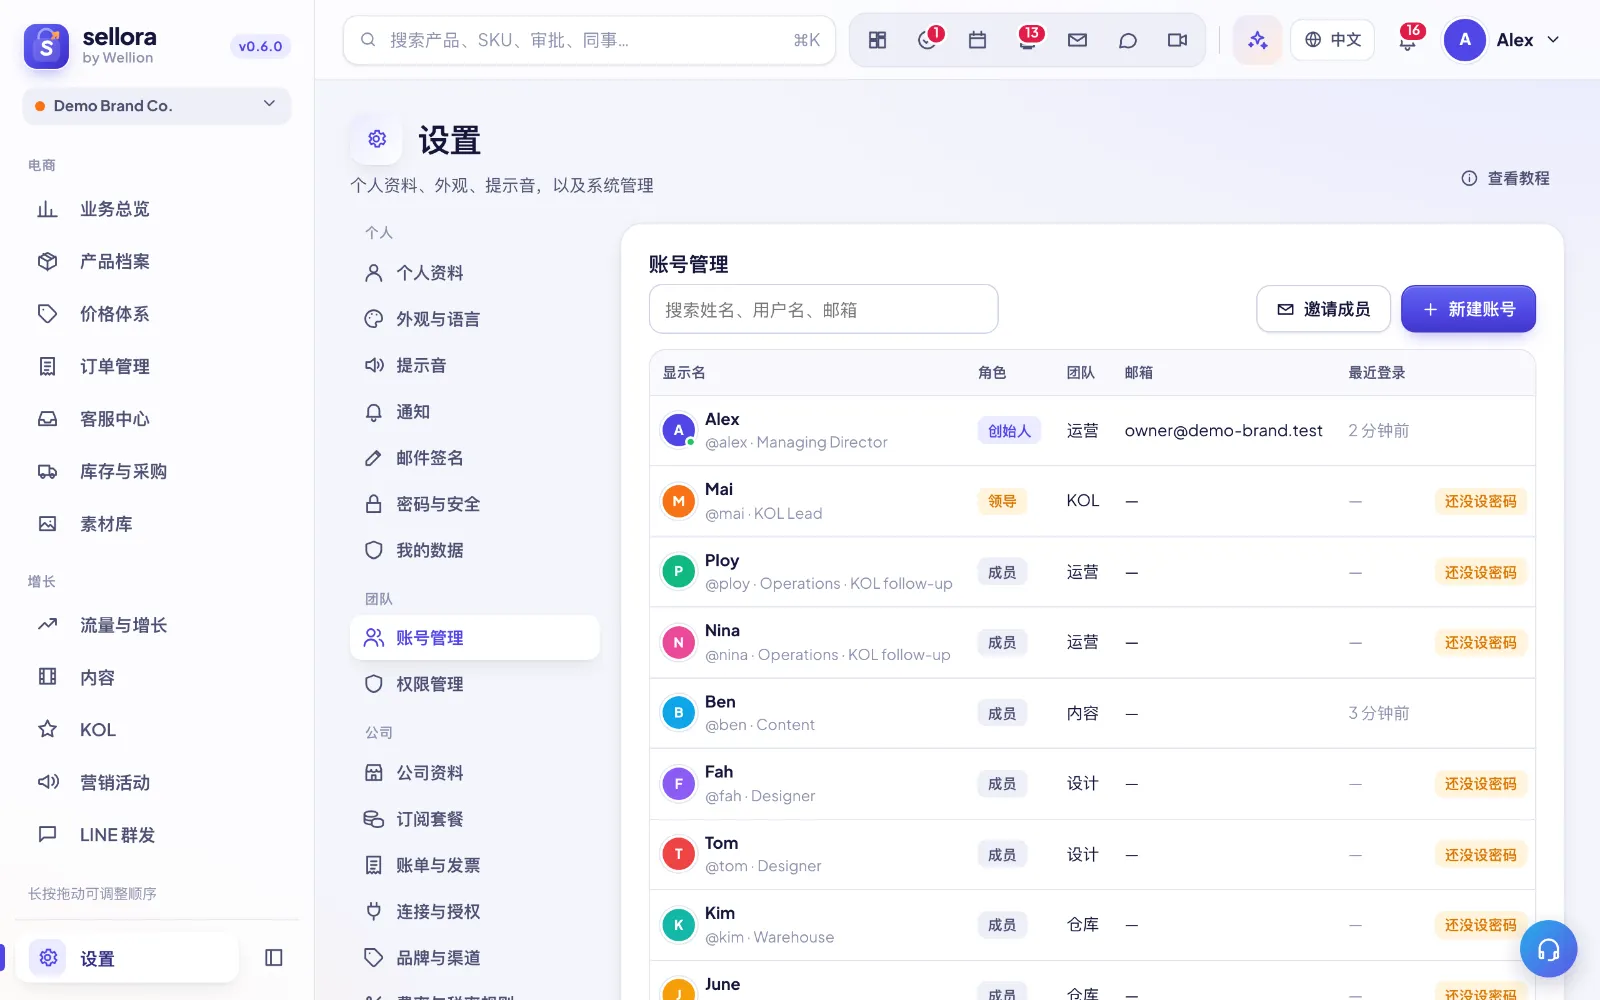Click the 新建账号 button
1600x1000 pixels.
pos(1468,309)
